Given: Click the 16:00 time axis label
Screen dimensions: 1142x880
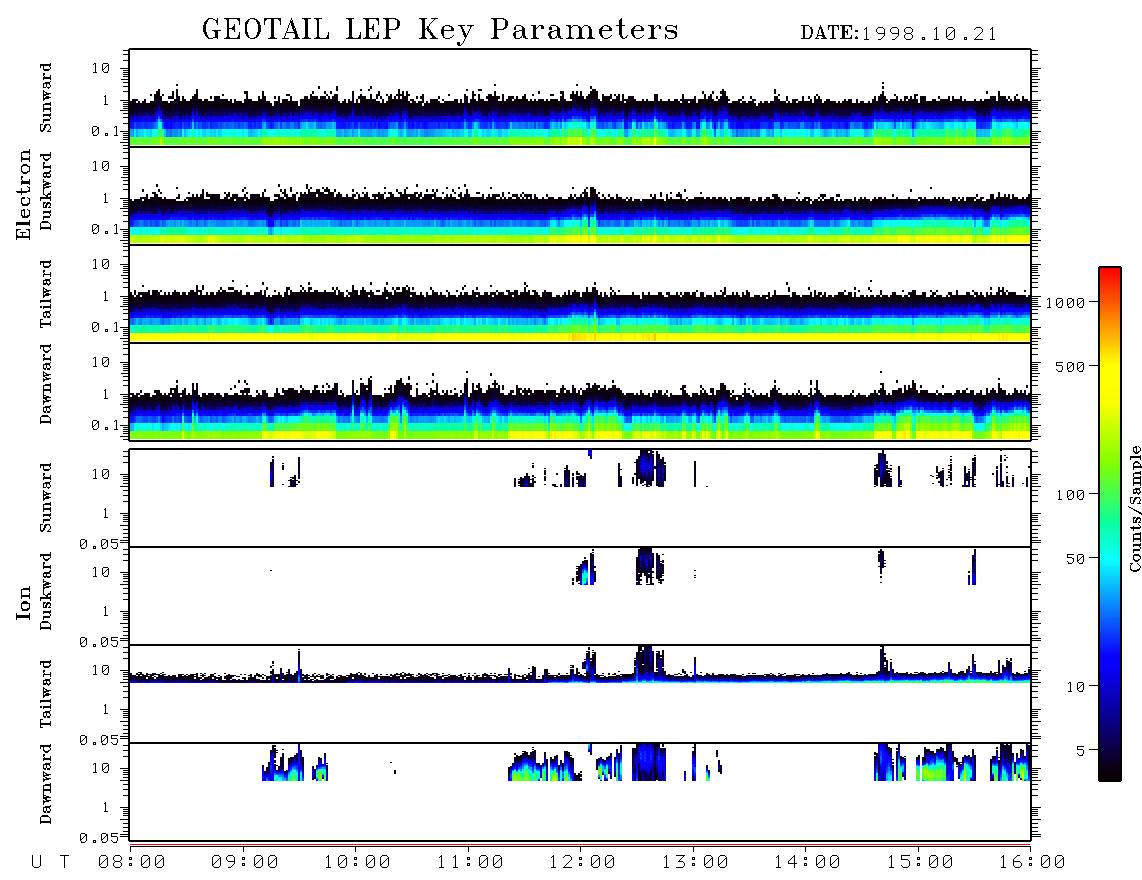Looking at the screenshot, I should (x=1032, y=862).
